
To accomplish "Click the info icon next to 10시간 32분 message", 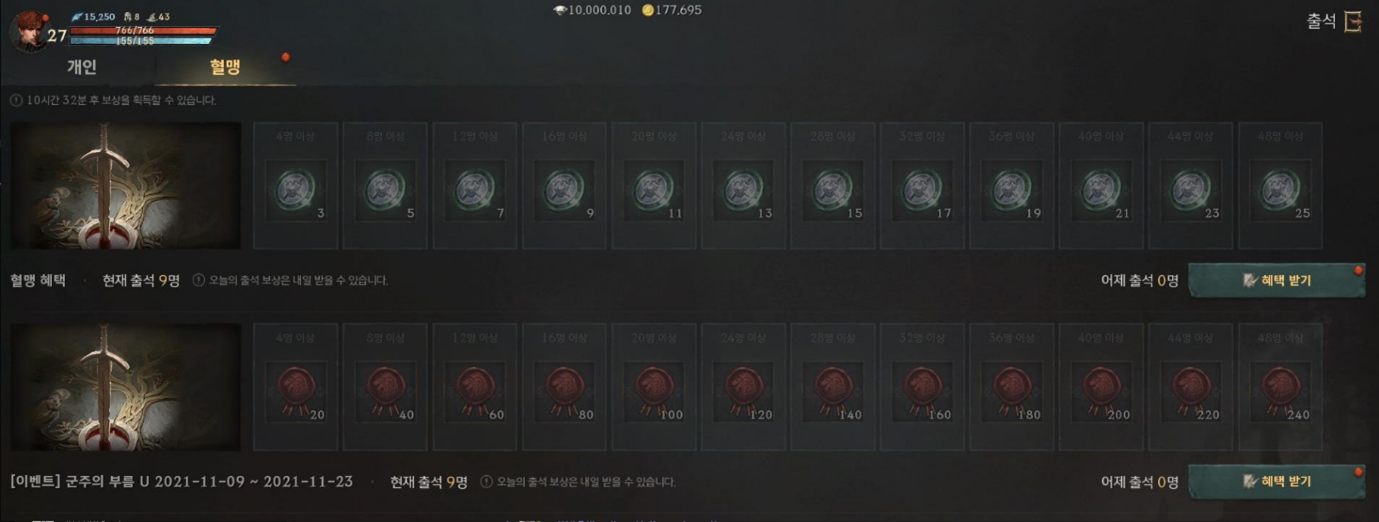I will [16, 100].
